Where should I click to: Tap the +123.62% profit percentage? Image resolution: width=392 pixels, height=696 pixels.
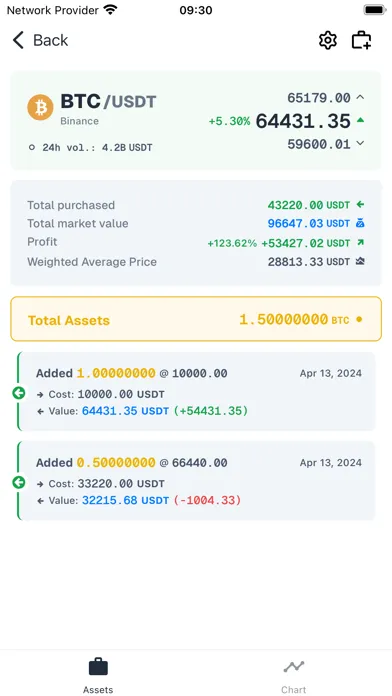pyautogui.click(x=232, y=243)
